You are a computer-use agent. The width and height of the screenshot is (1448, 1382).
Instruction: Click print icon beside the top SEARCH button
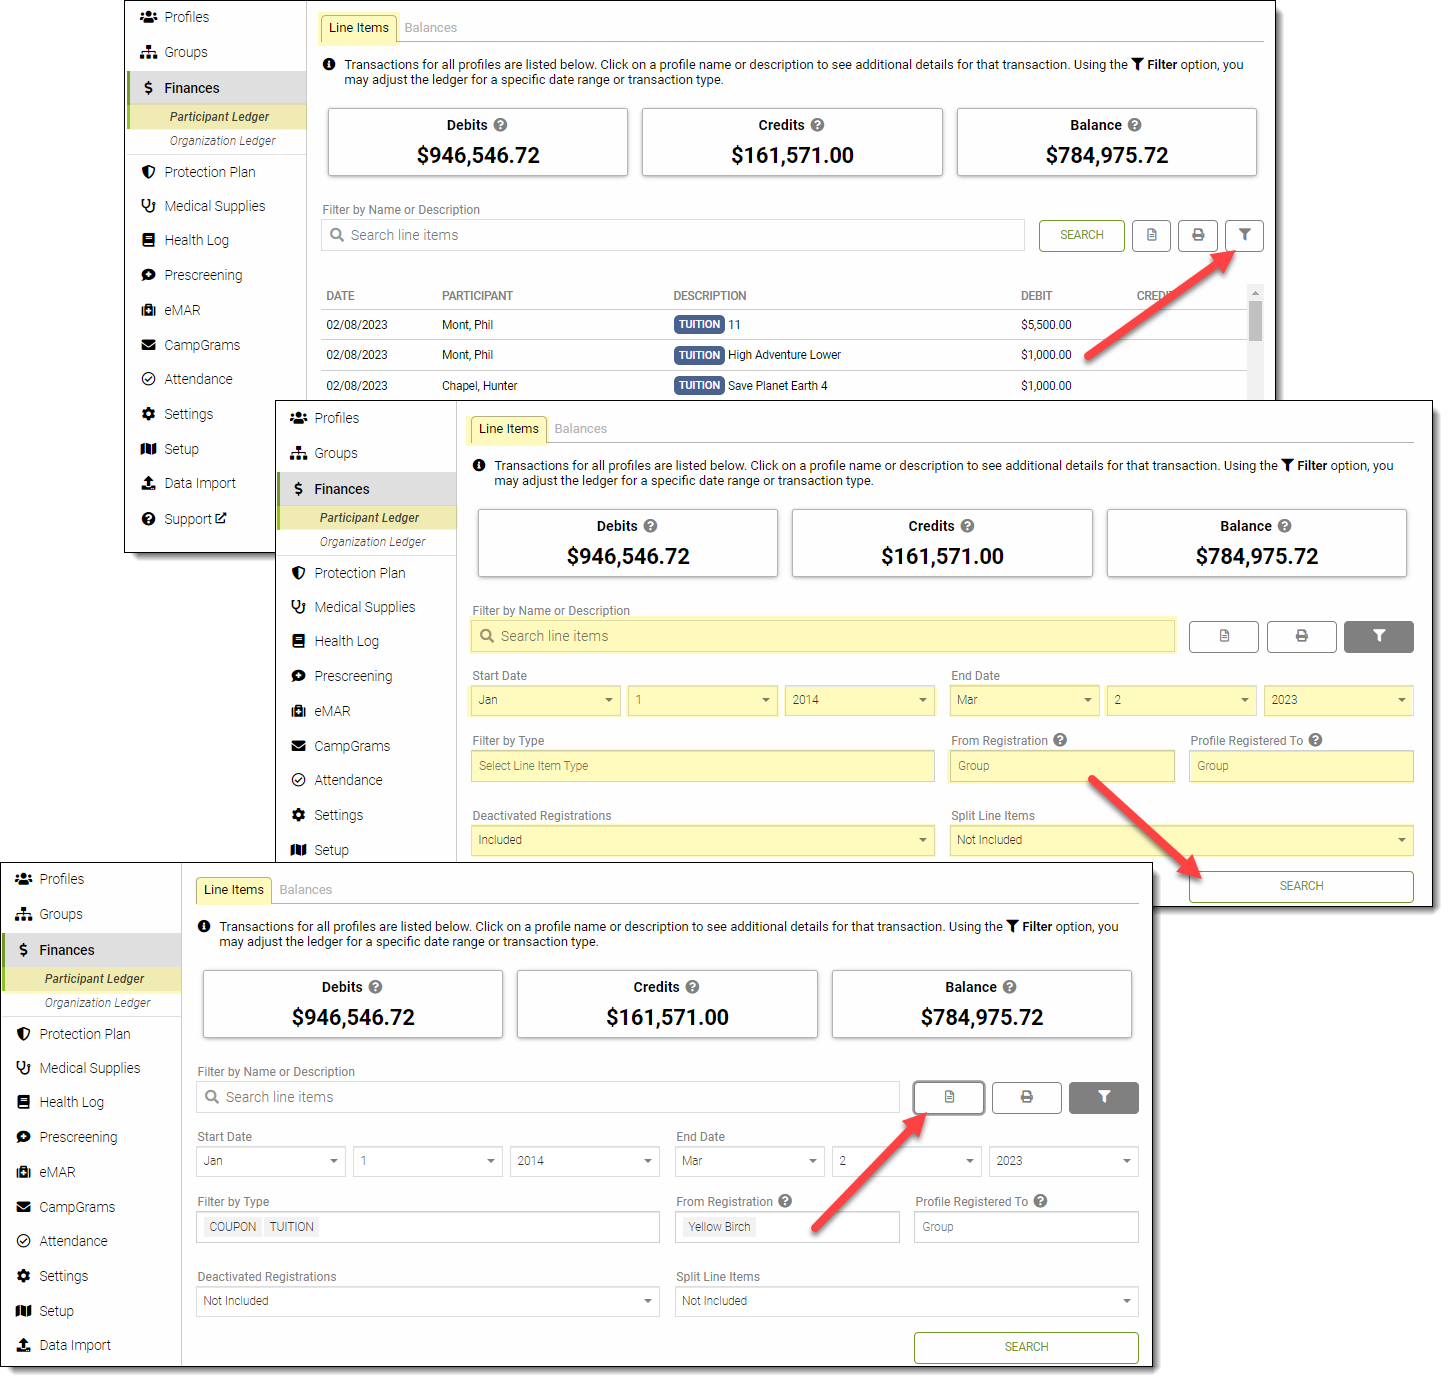1197,235
